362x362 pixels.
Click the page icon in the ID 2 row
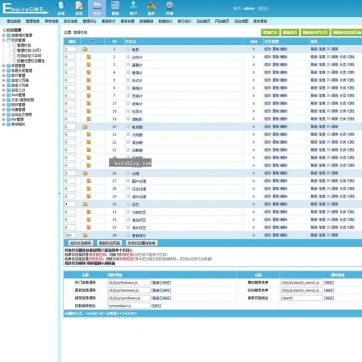[89, 57]
